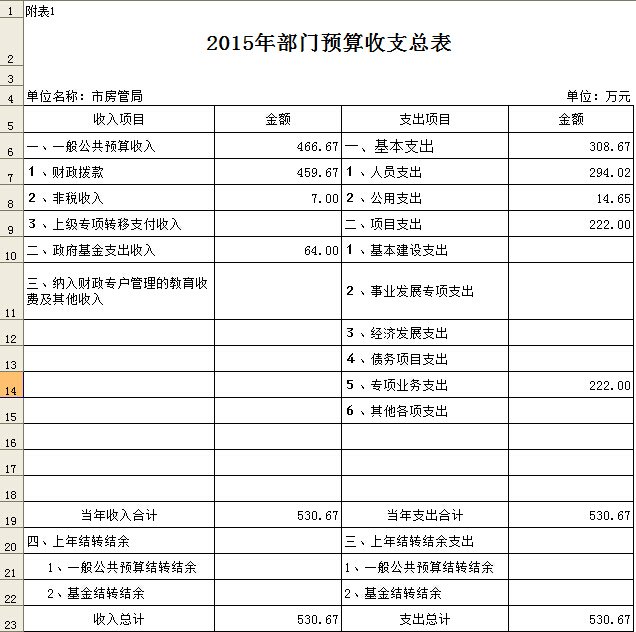Select the row 6 header
The height and width of the screenshot is (632, 636).
(x=11, y=151)
